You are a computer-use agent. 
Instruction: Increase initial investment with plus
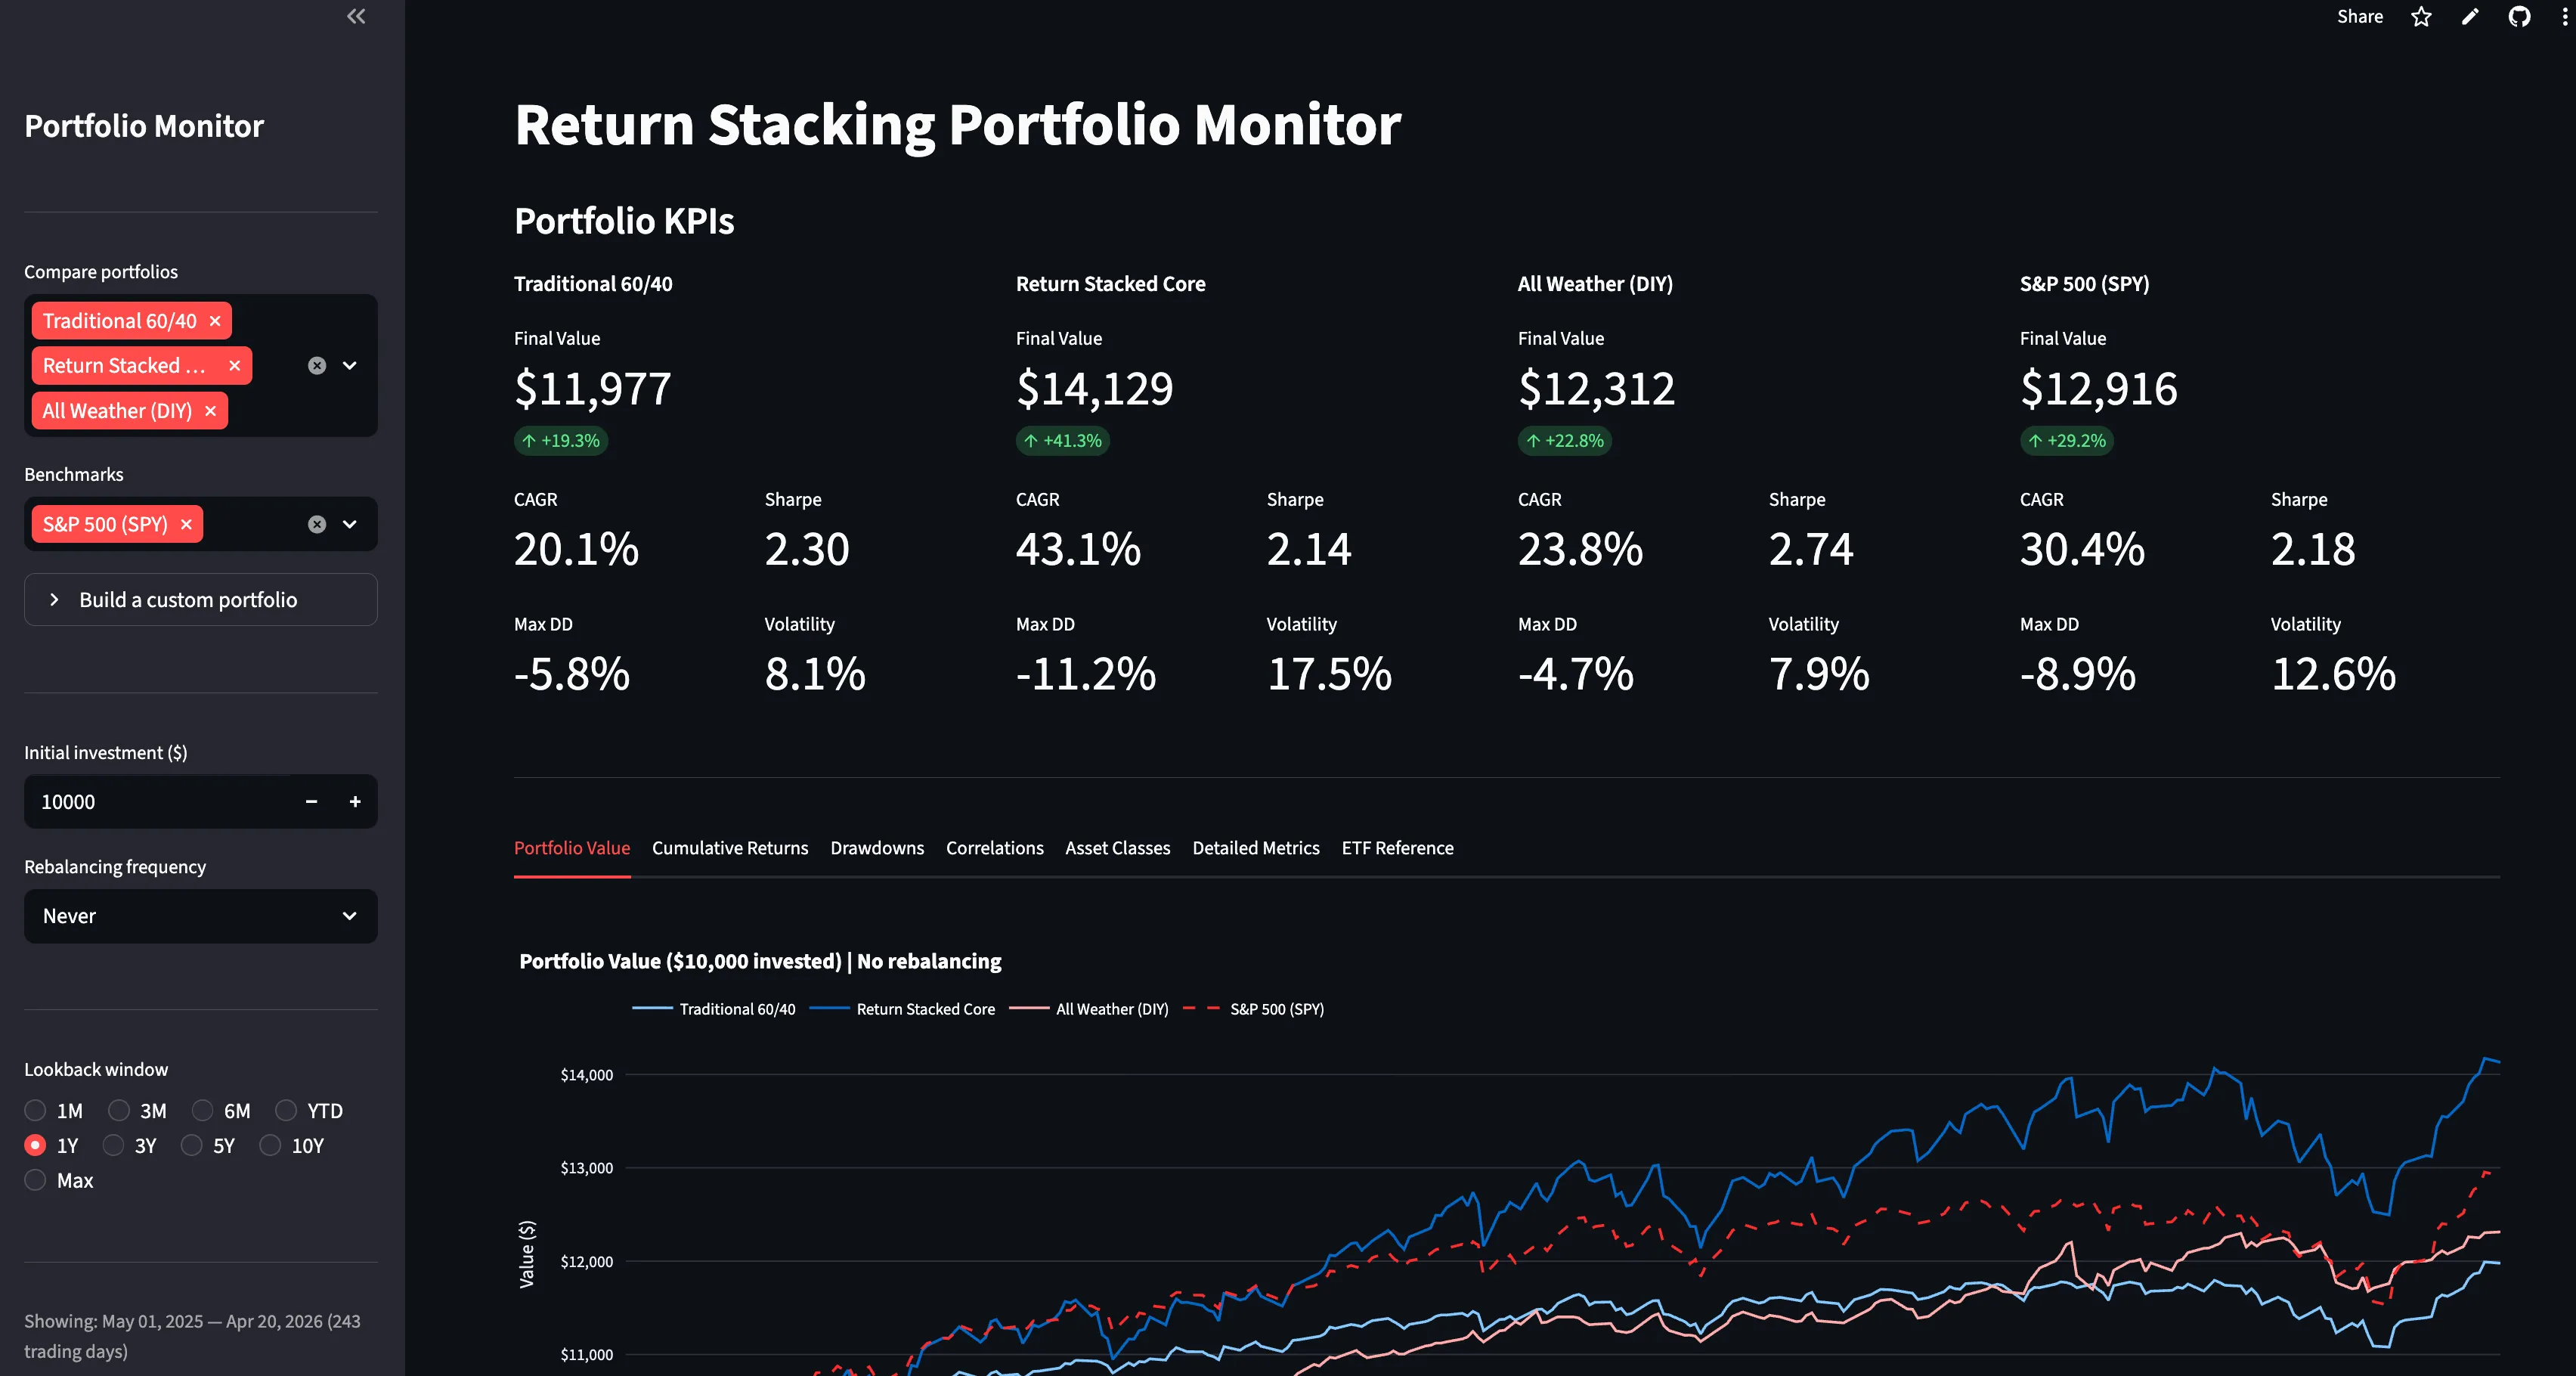[355, 801]
